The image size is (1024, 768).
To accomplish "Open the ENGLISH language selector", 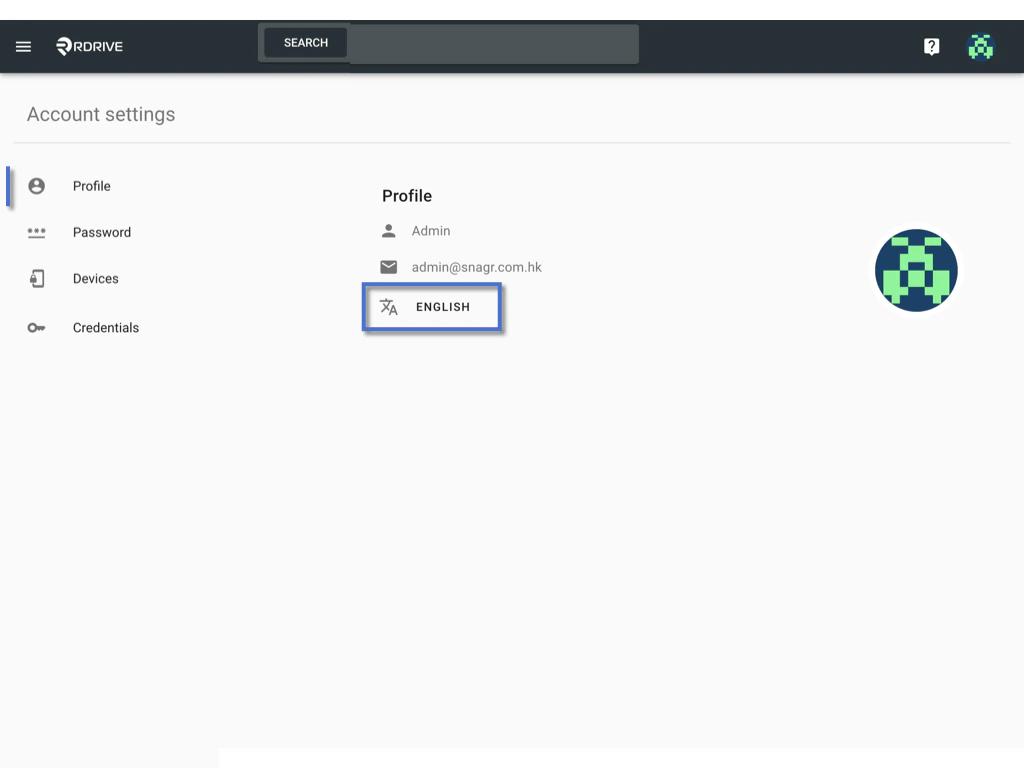I will [x=432, y=307].
